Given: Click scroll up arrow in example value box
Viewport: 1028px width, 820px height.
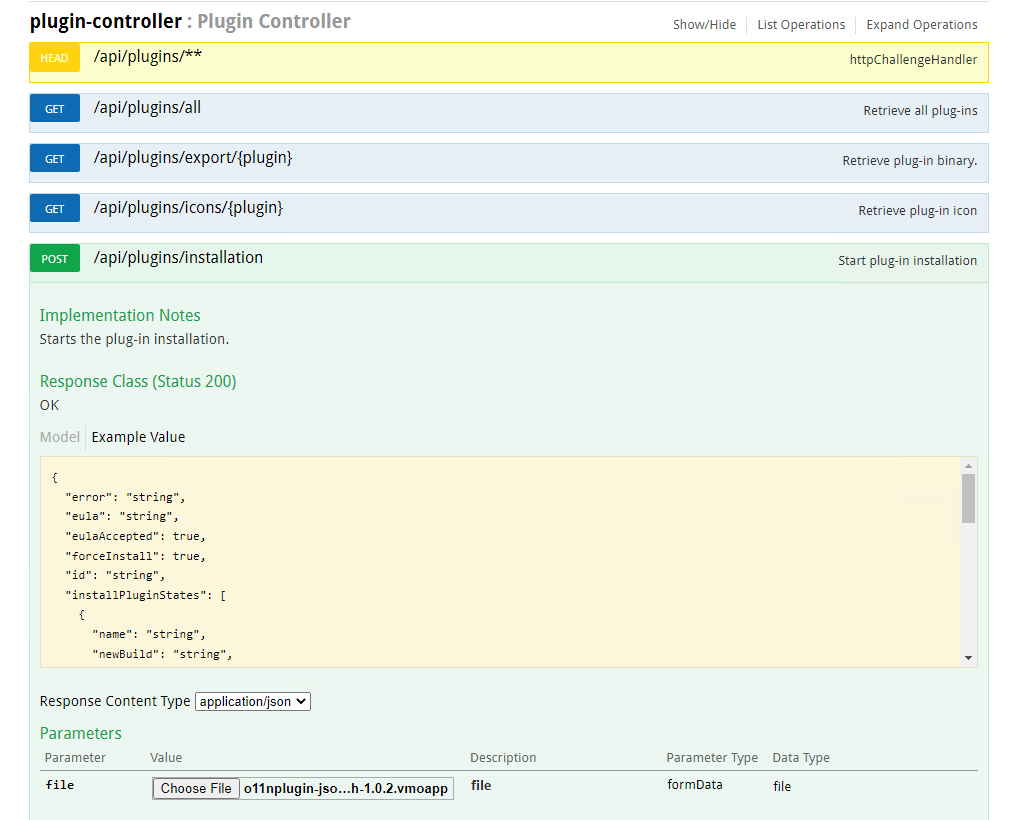Looking at the screenshot, I should pos(967,466).
